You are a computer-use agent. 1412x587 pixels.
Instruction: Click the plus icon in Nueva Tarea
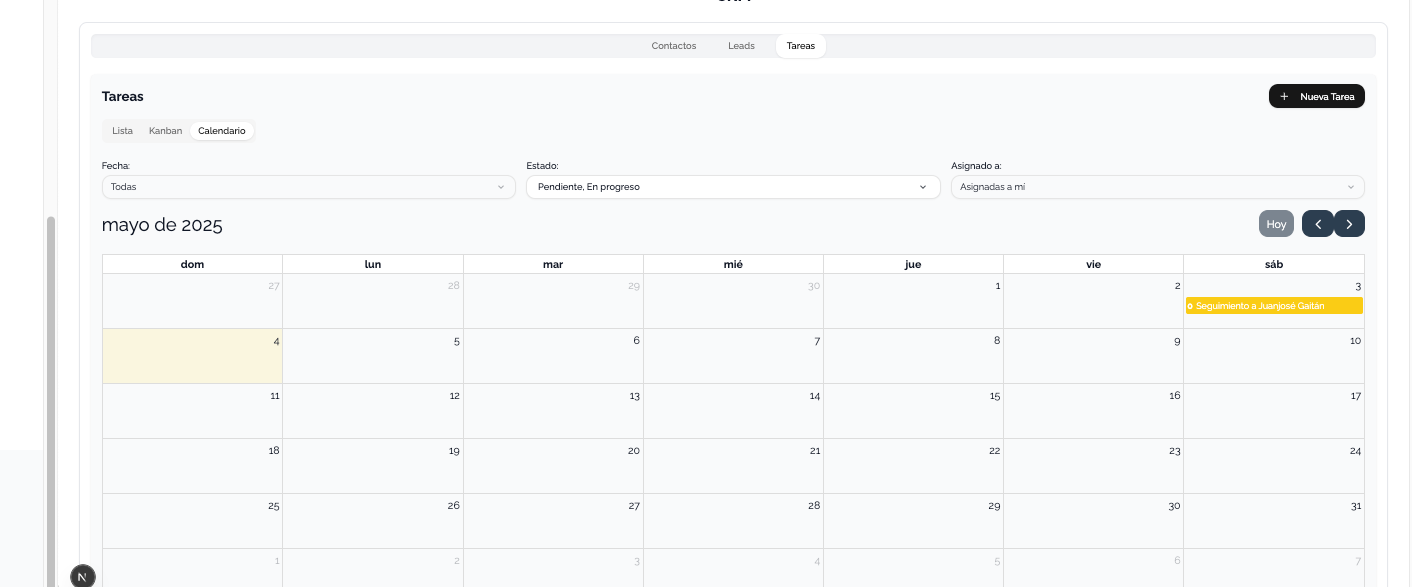[x=1284, y=97]
